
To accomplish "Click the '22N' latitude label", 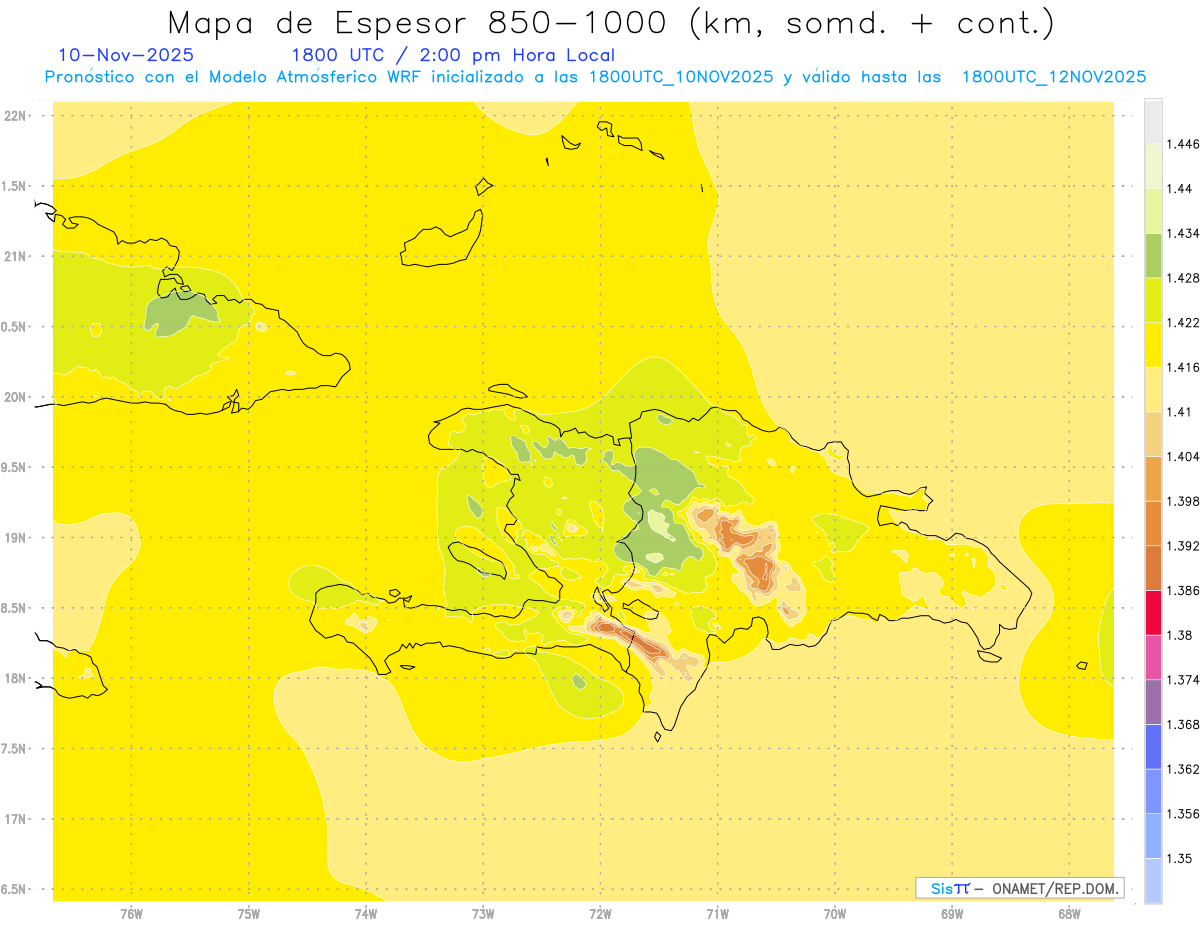I will [15, 116].
